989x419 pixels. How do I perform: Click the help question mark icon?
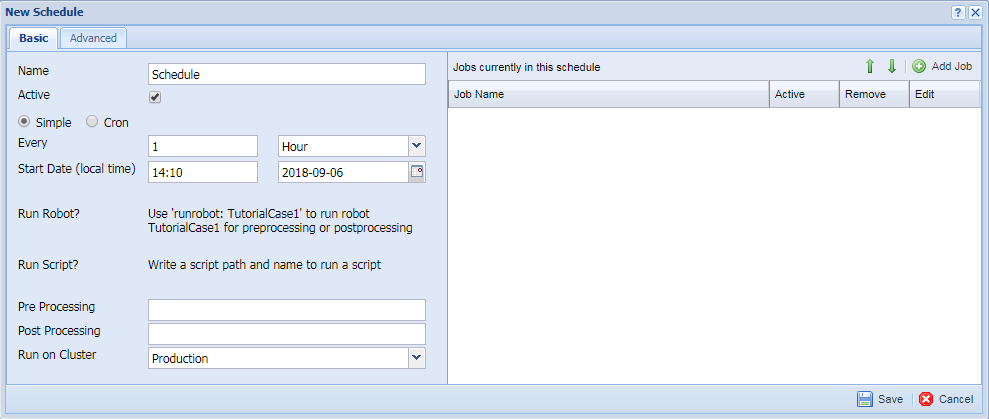point(957,12)
